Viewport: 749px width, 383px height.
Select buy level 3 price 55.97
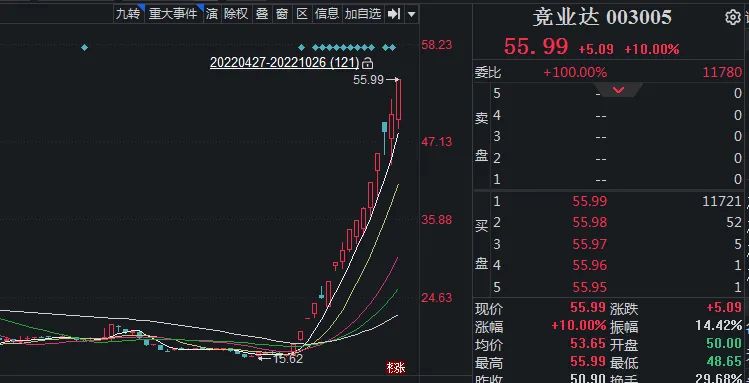click(590, 244)
